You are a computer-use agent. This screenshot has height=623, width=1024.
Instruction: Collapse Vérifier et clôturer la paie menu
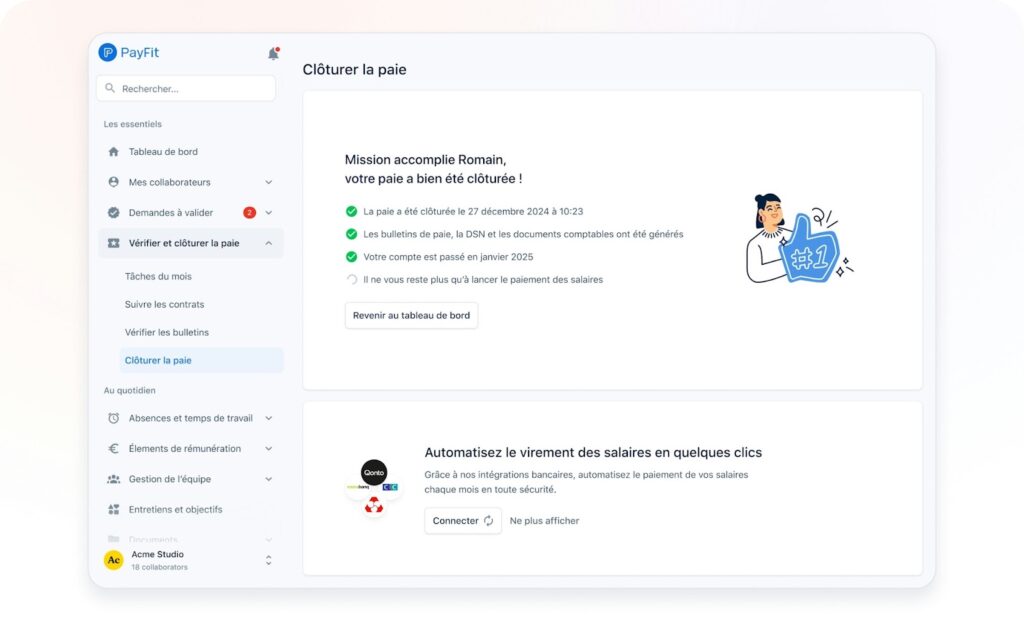268,243
